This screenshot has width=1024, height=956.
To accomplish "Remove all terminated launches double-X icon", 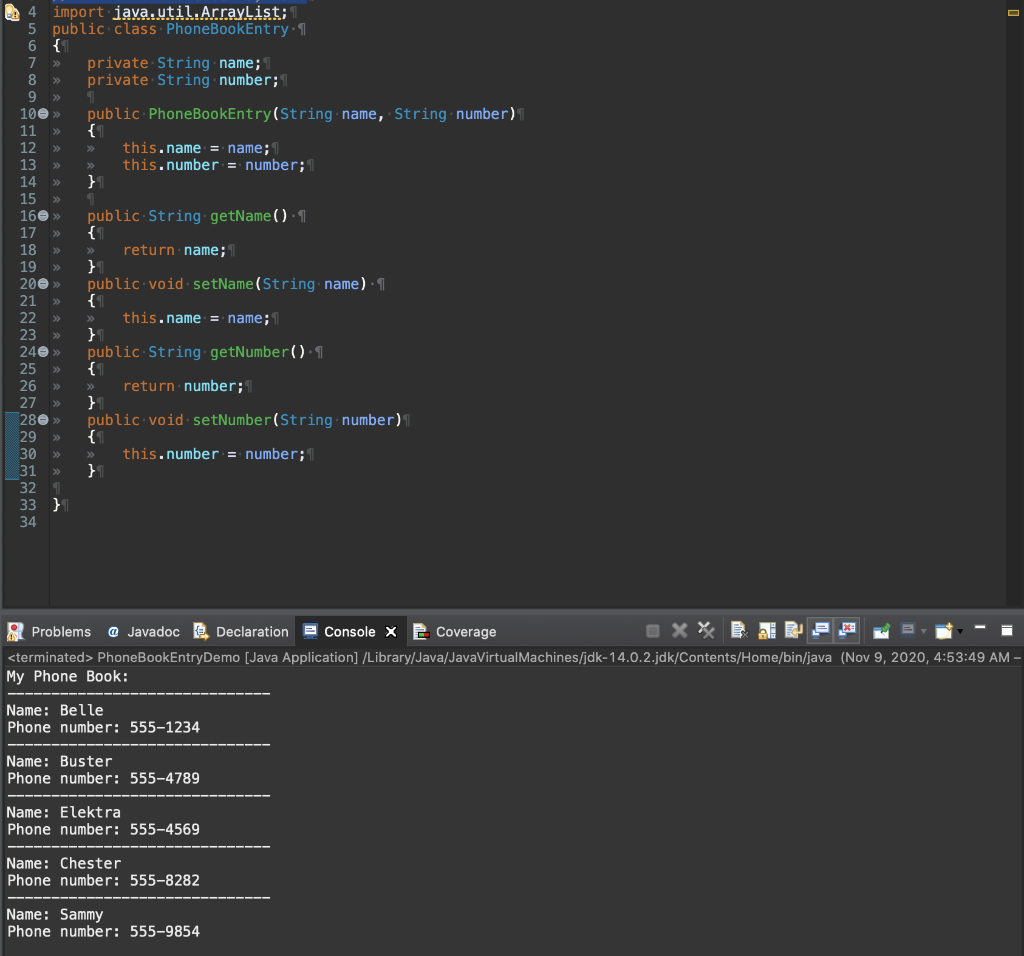I will click(706, 630).
